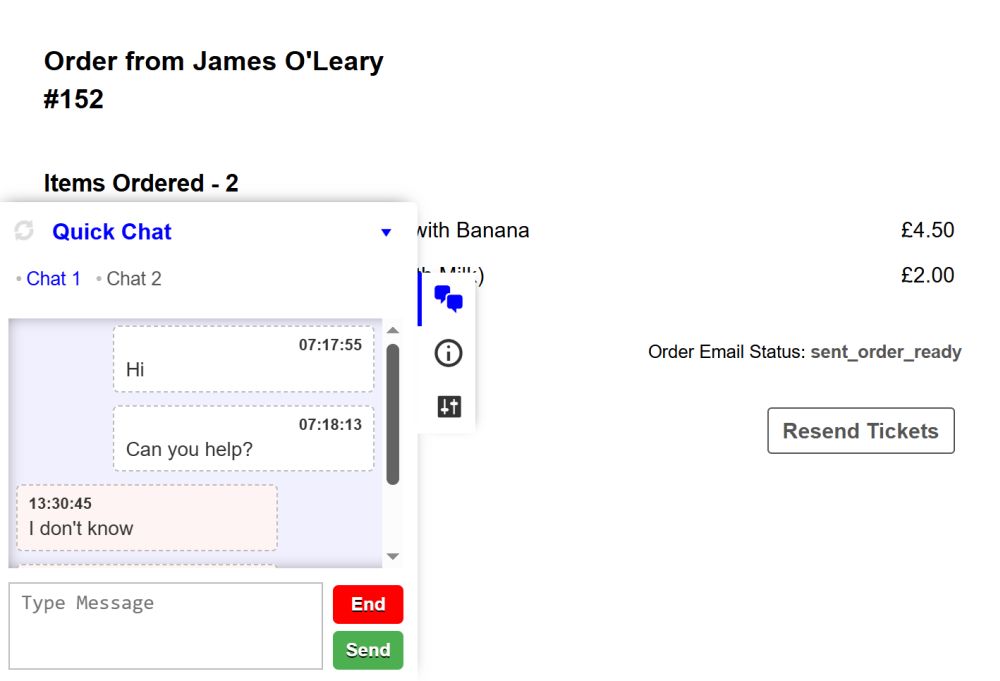This screenshot has width=1000, height=681.
Task: Click the chat scrollbar up arrow
Action: (393, 330)
